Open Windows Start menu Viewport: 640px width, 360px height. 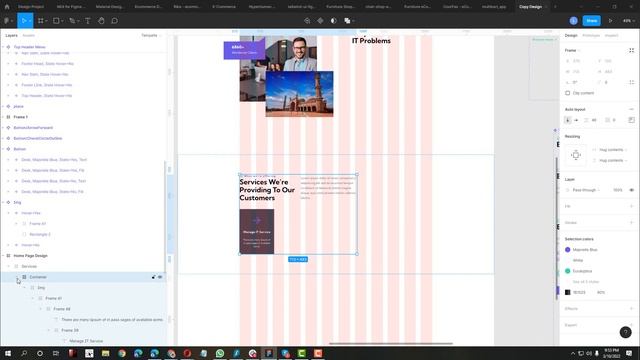[x=8, y=353]
